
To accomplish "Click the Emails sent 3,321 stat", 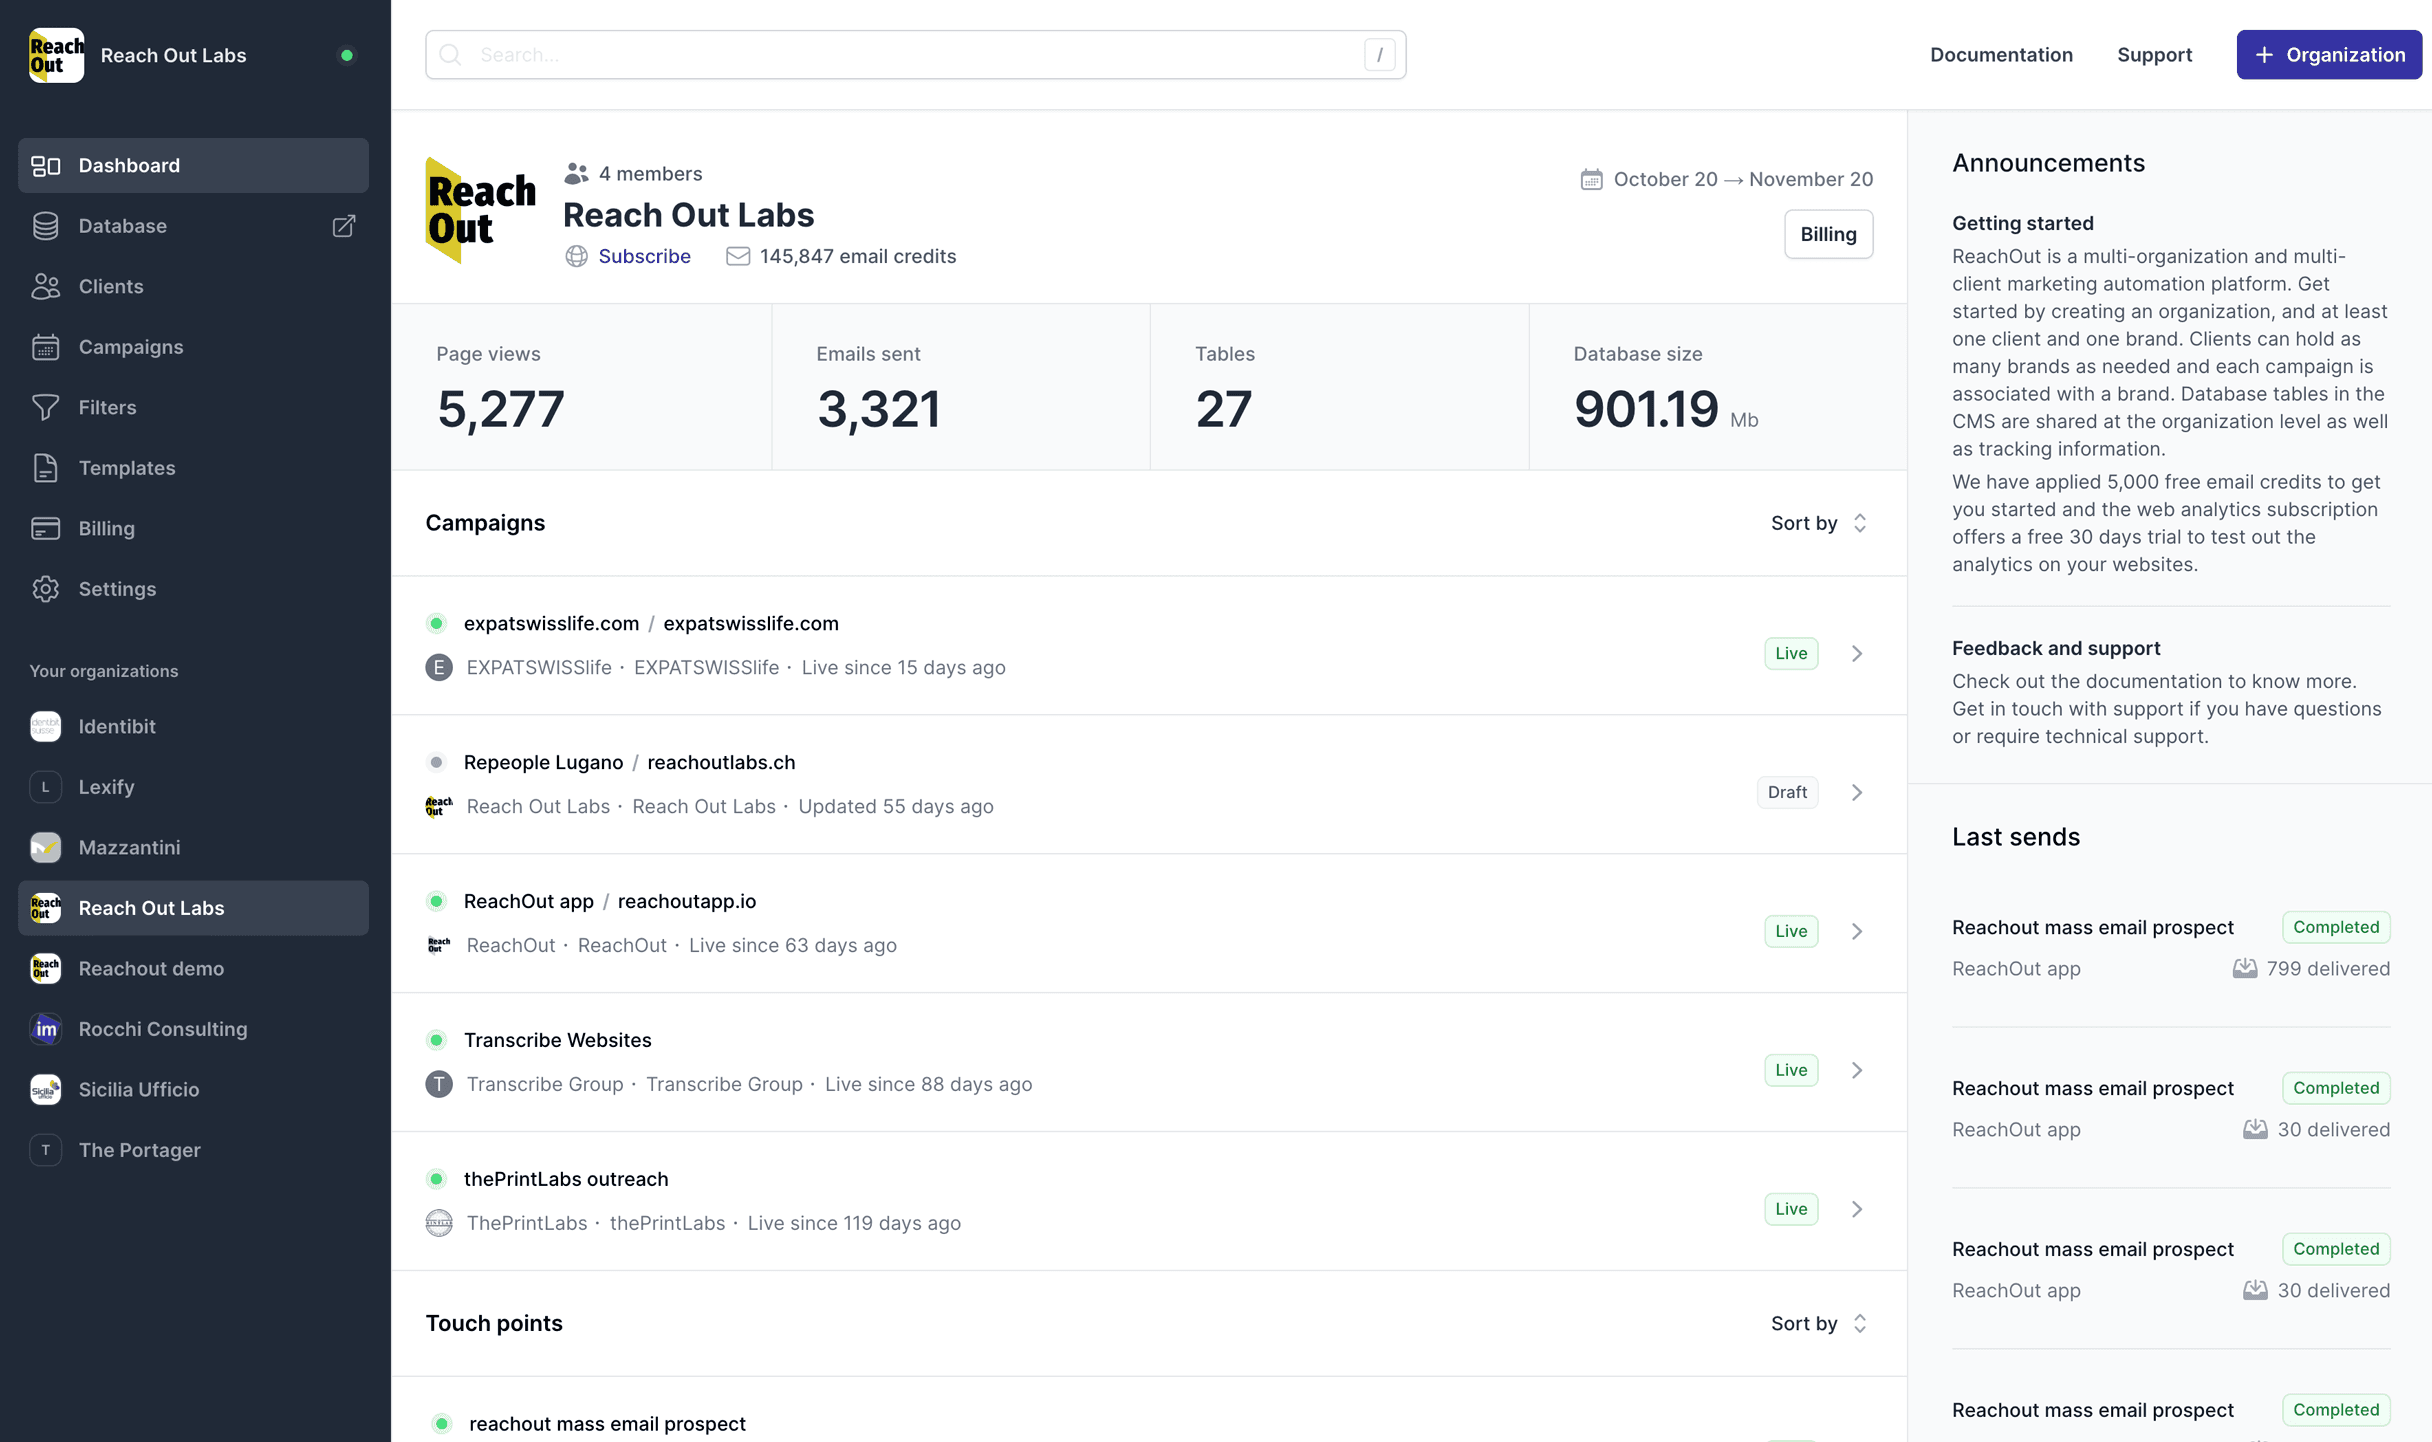I will 961,388.
